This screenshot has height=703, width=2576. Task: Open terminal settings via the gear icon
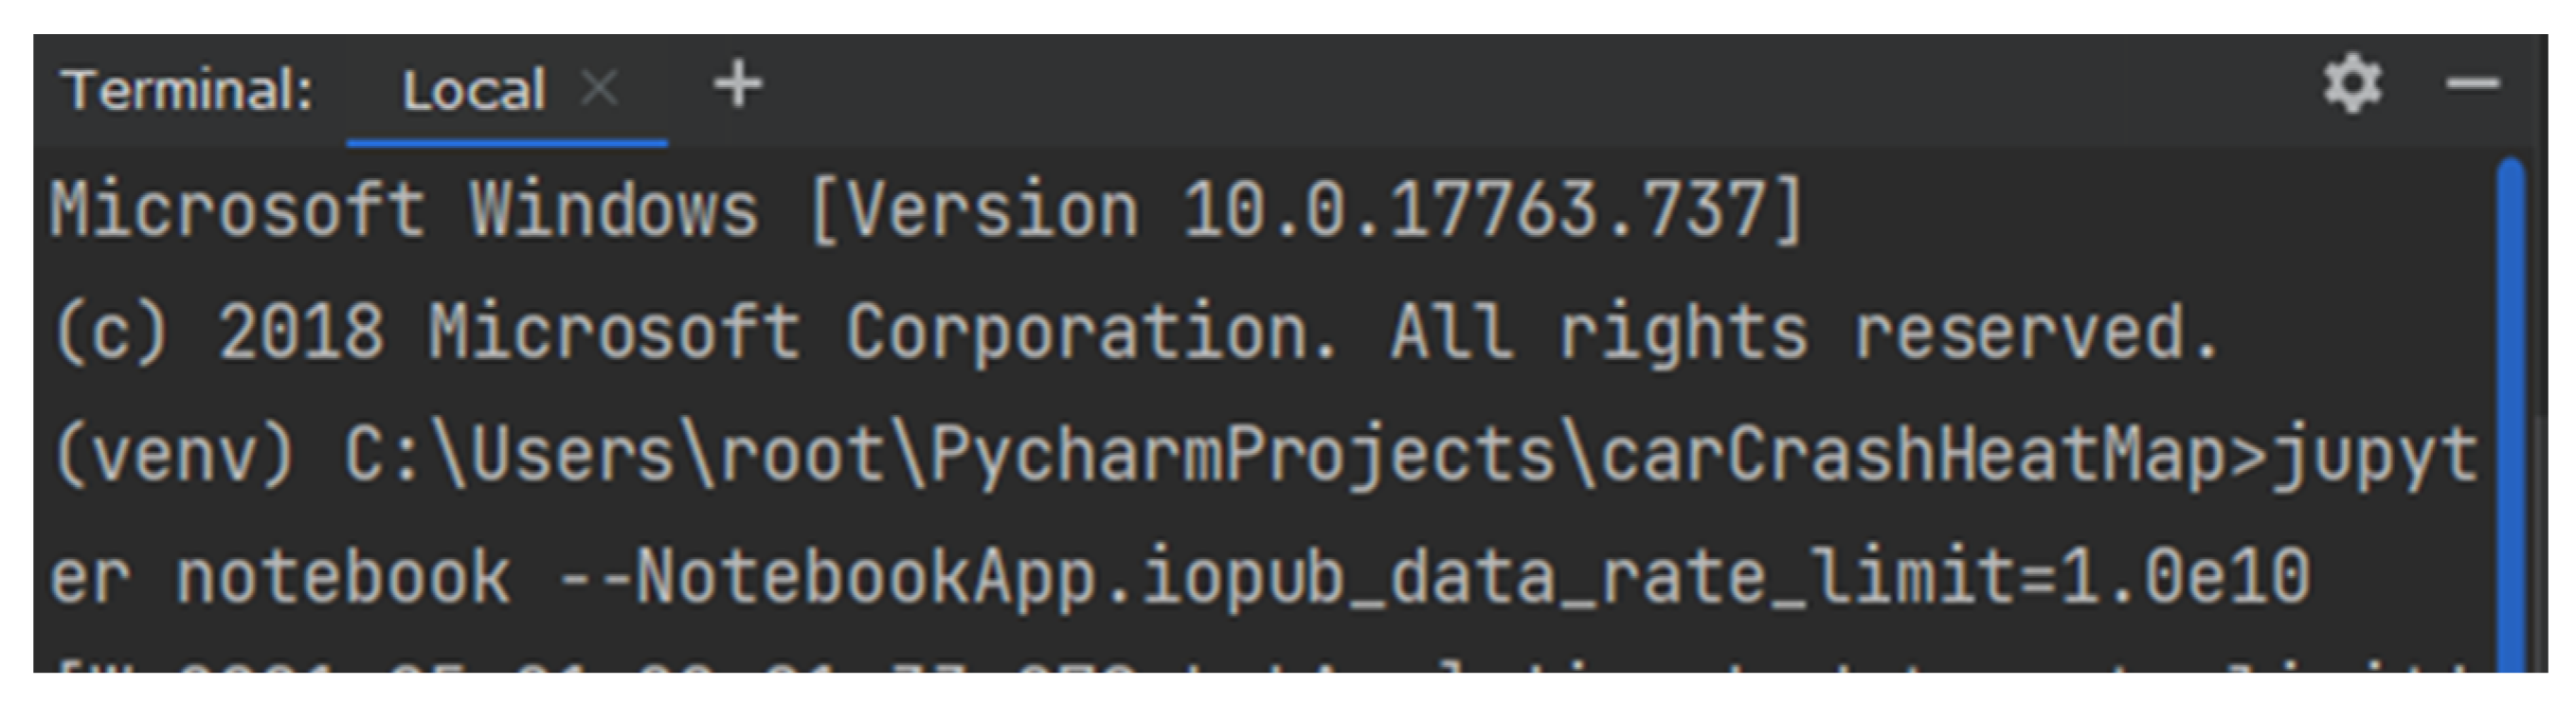[x=2351, y=84]
